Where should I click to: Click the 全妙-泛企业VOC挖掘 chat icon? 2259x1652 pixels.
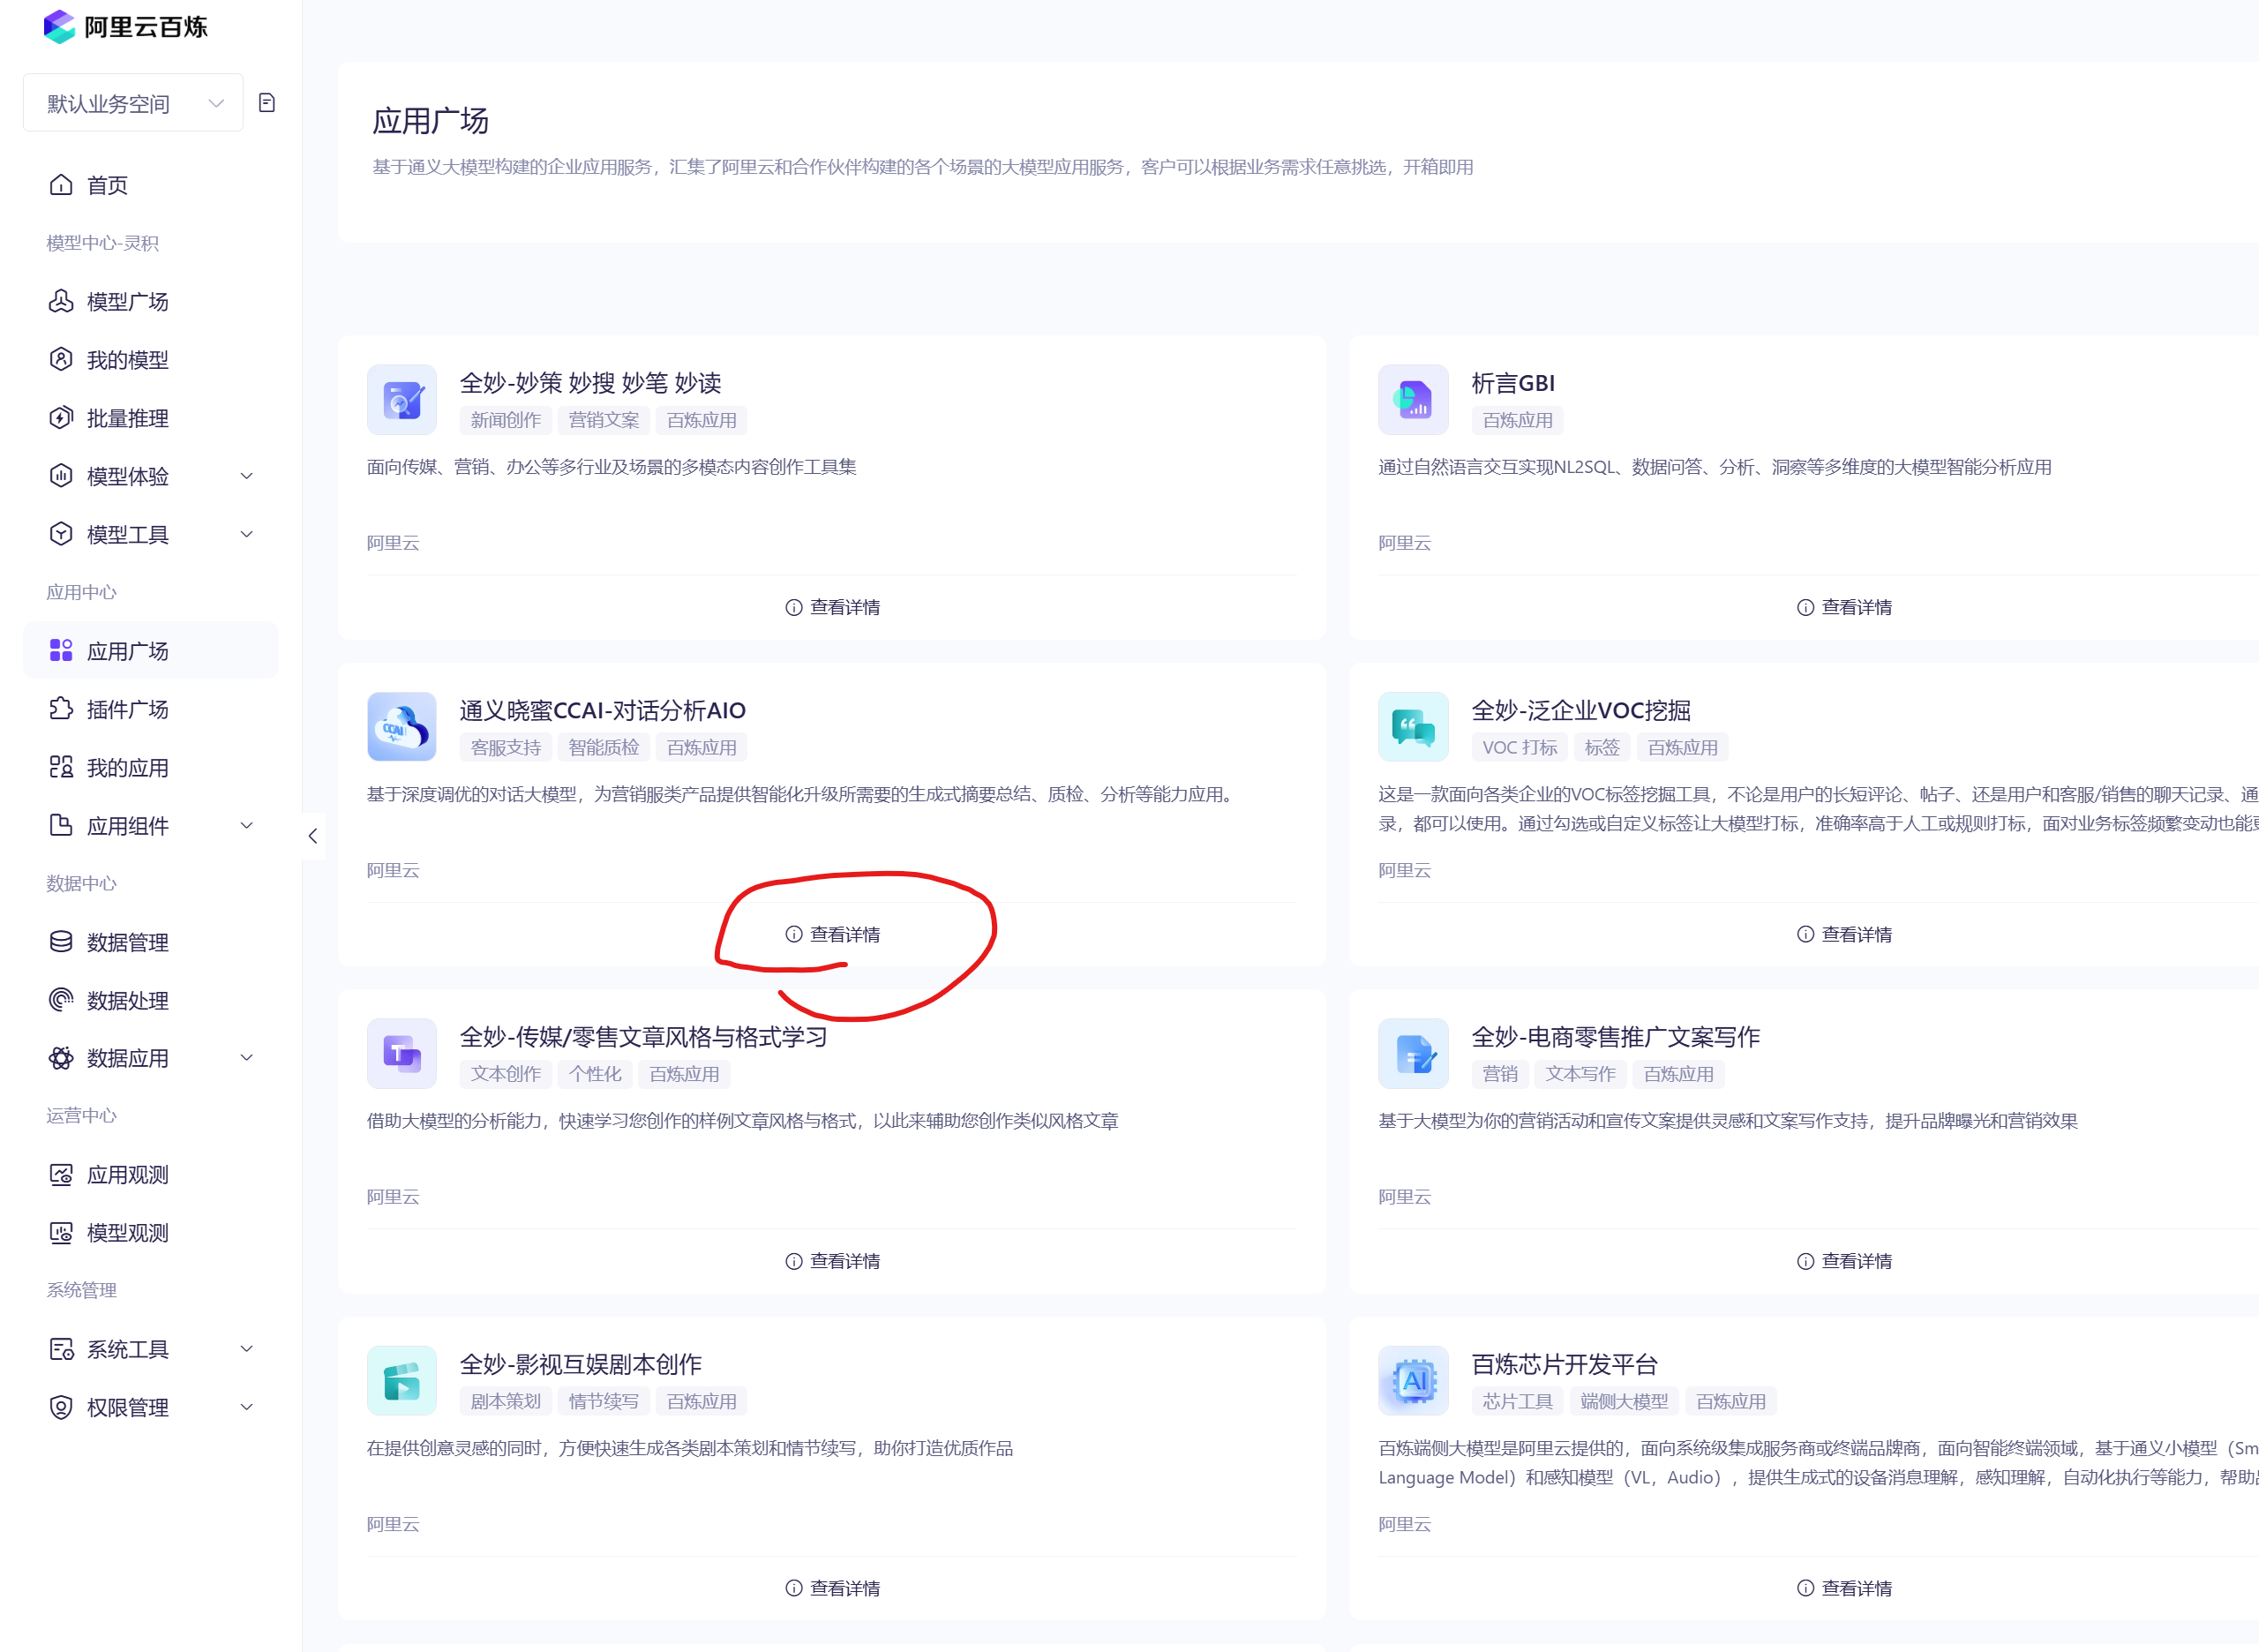1412,727
